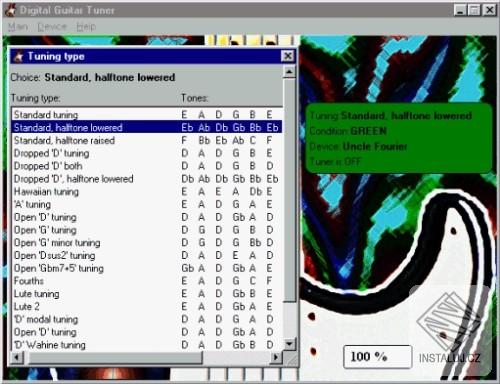Select "Open 'G' tuning" row
Viewport: 500px width, 385px height.
[147, 230]
